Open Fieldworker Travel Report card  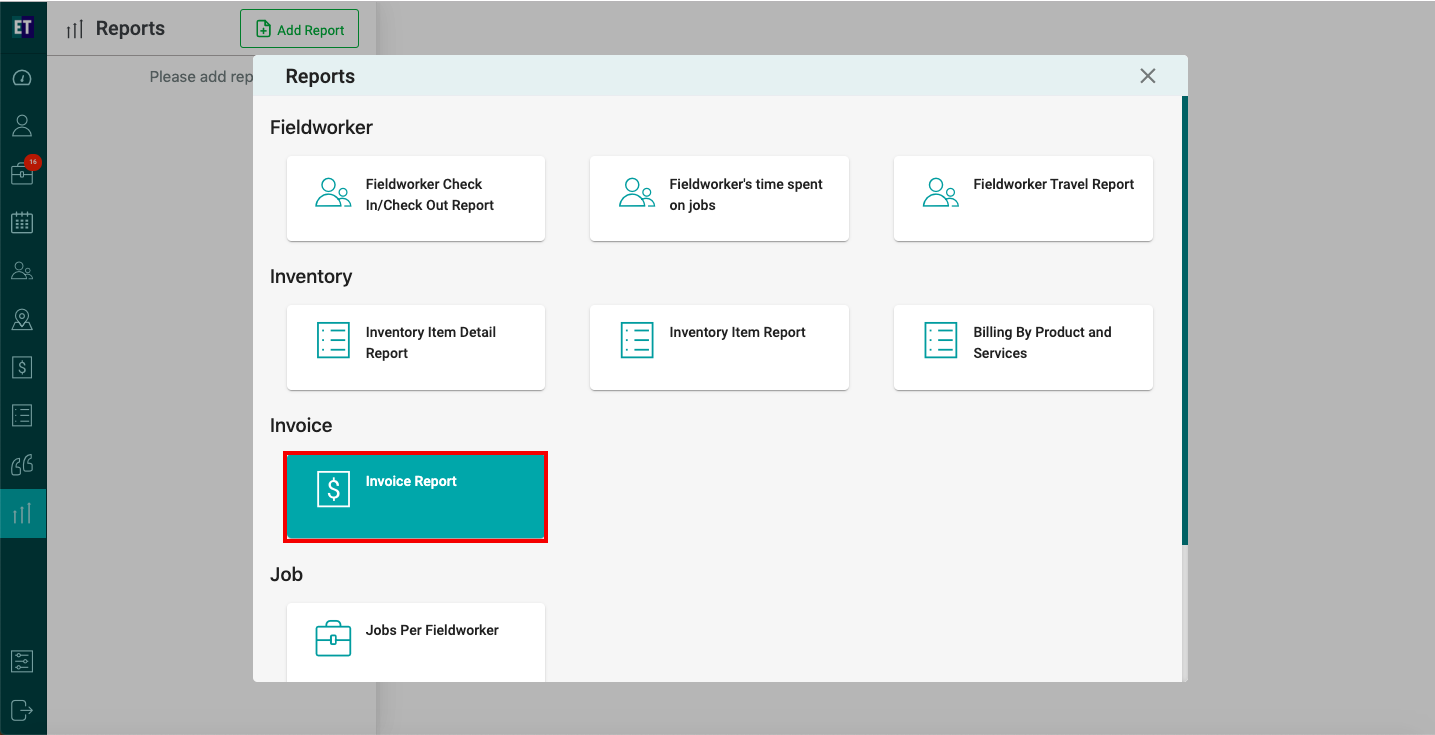pos(1023,198)
